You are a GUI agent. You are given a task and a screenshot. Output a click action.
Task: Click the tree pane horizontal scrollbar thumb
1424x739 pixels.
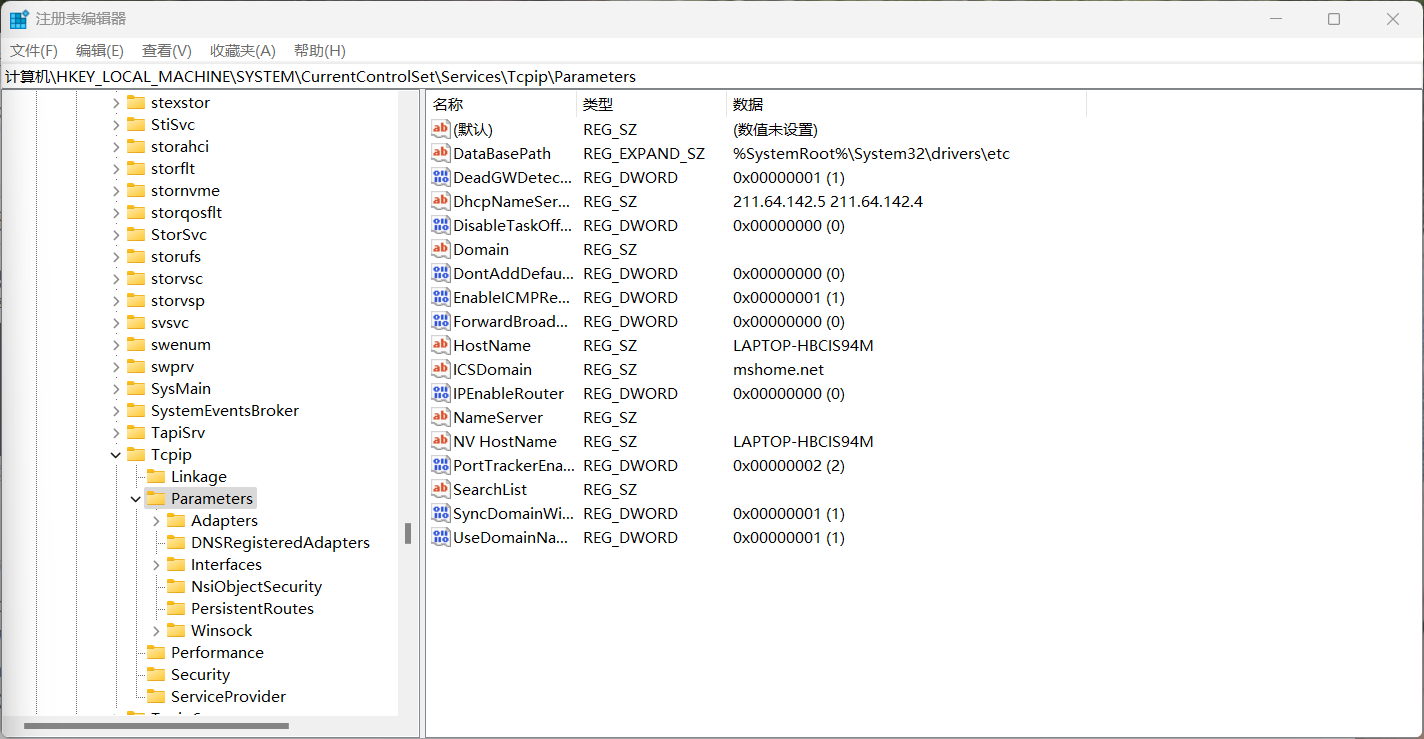(x=156, y=726)
